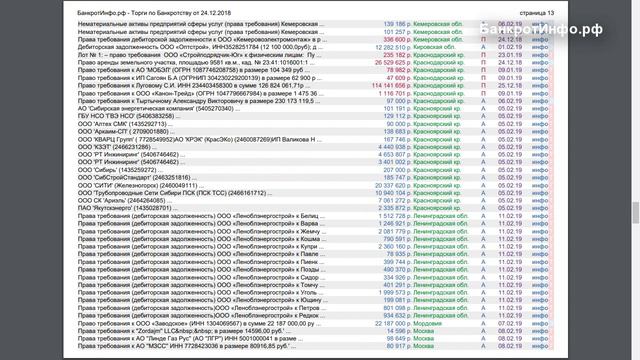Click the Ленoблэнергострой lot title ending in 'к Пиенк'
Image resolution: width=640 pixels, height=360 pixels.
201,262
